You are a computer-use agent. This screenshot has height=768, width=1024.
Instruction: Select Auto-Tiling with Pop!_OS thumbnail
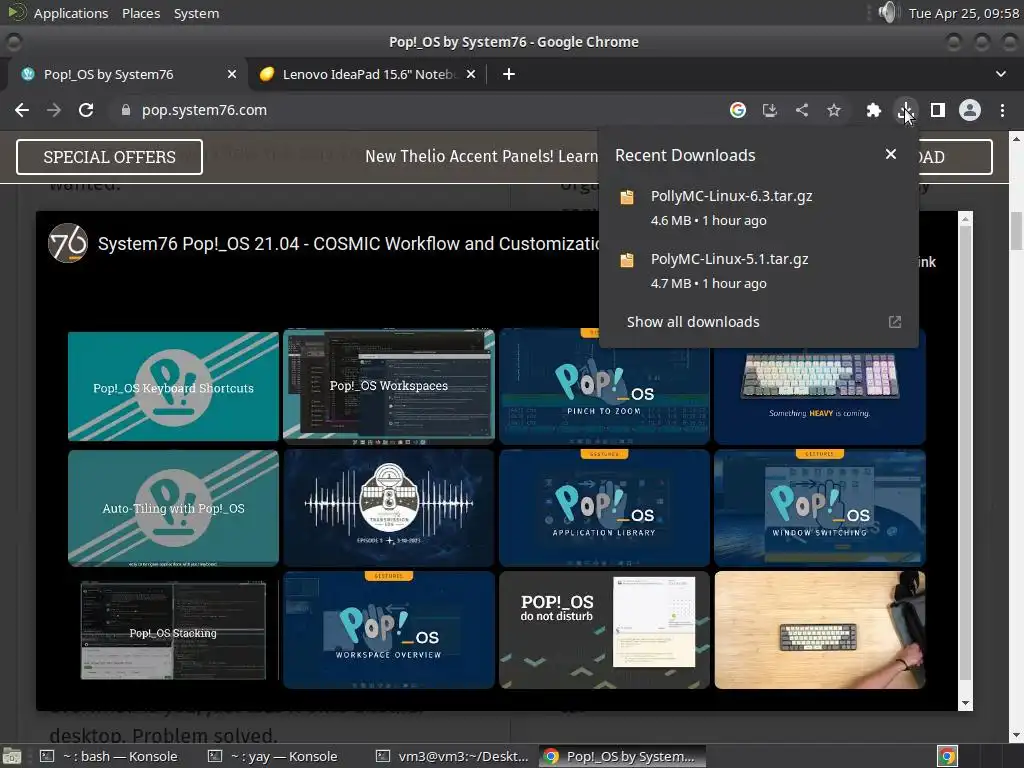(x=173, y=508)
